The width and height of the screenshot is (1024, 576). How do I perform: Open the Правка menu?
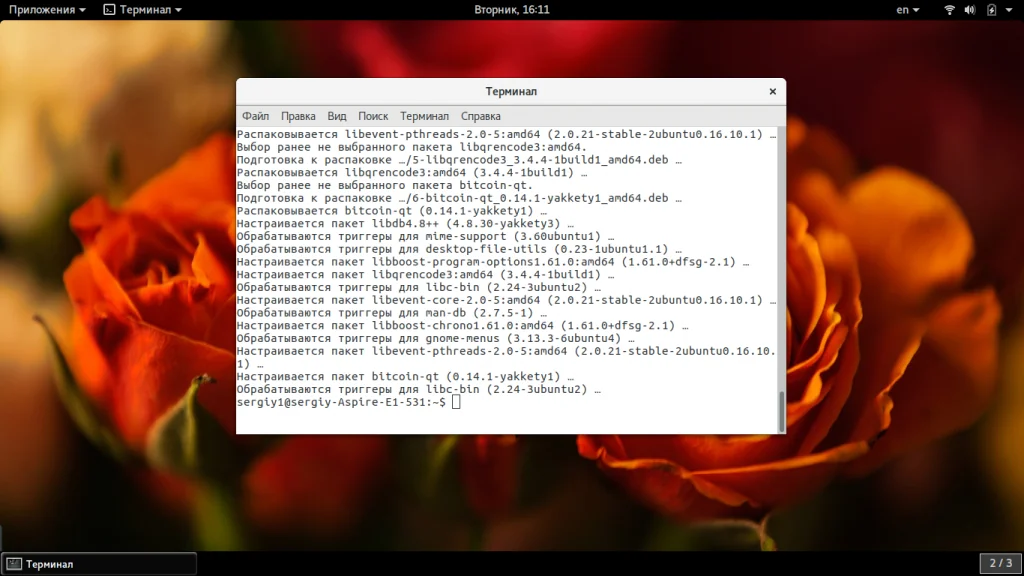pyautogui.click(x=298, y=116)
